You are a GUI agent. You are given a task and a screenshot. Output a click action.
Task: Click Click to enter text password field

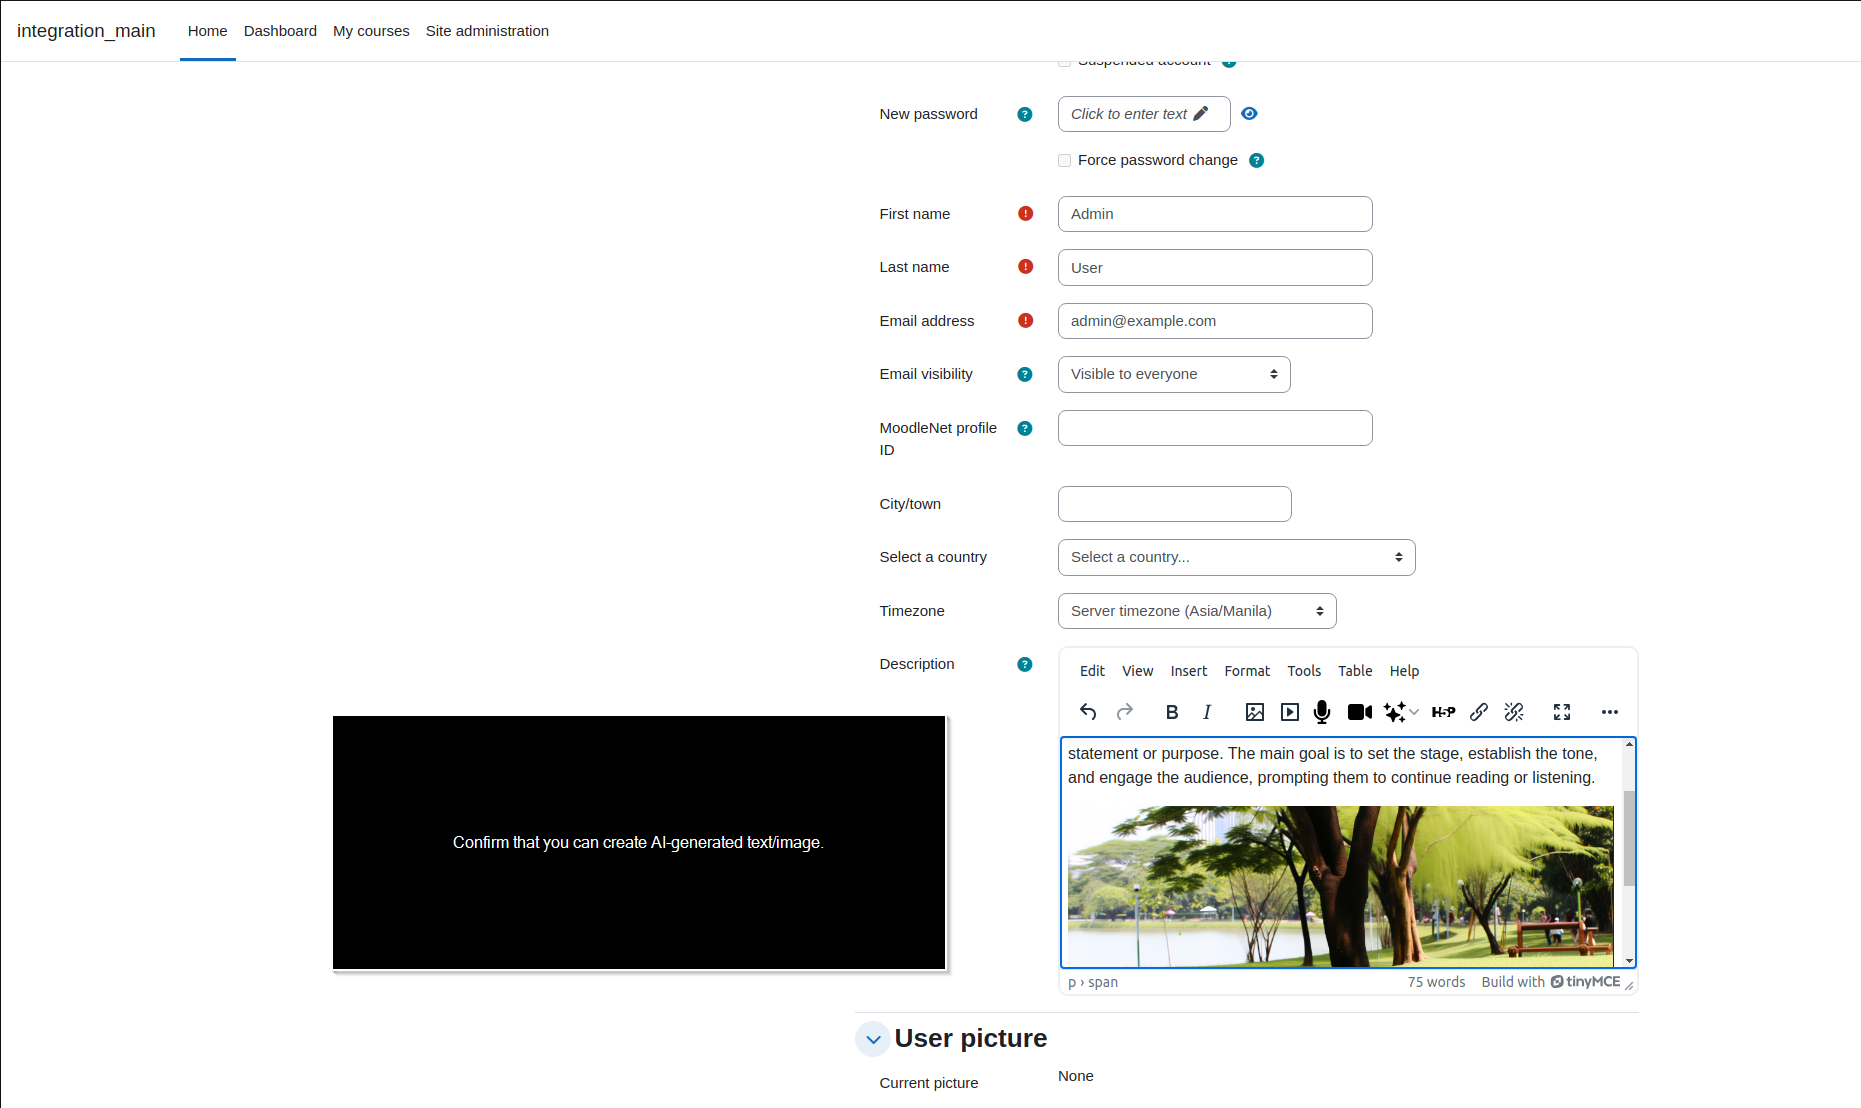point(1144,114)
